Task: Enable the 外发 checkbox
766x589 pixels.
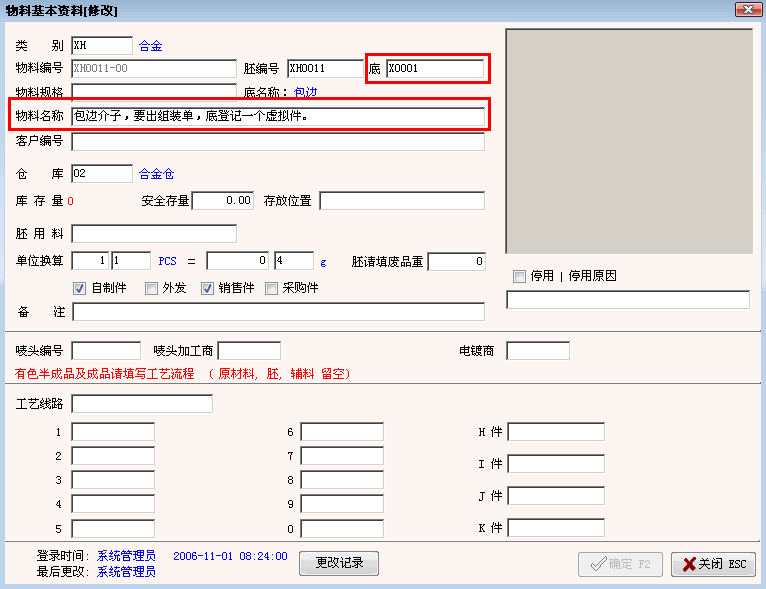Action: (x=151, y=288)
